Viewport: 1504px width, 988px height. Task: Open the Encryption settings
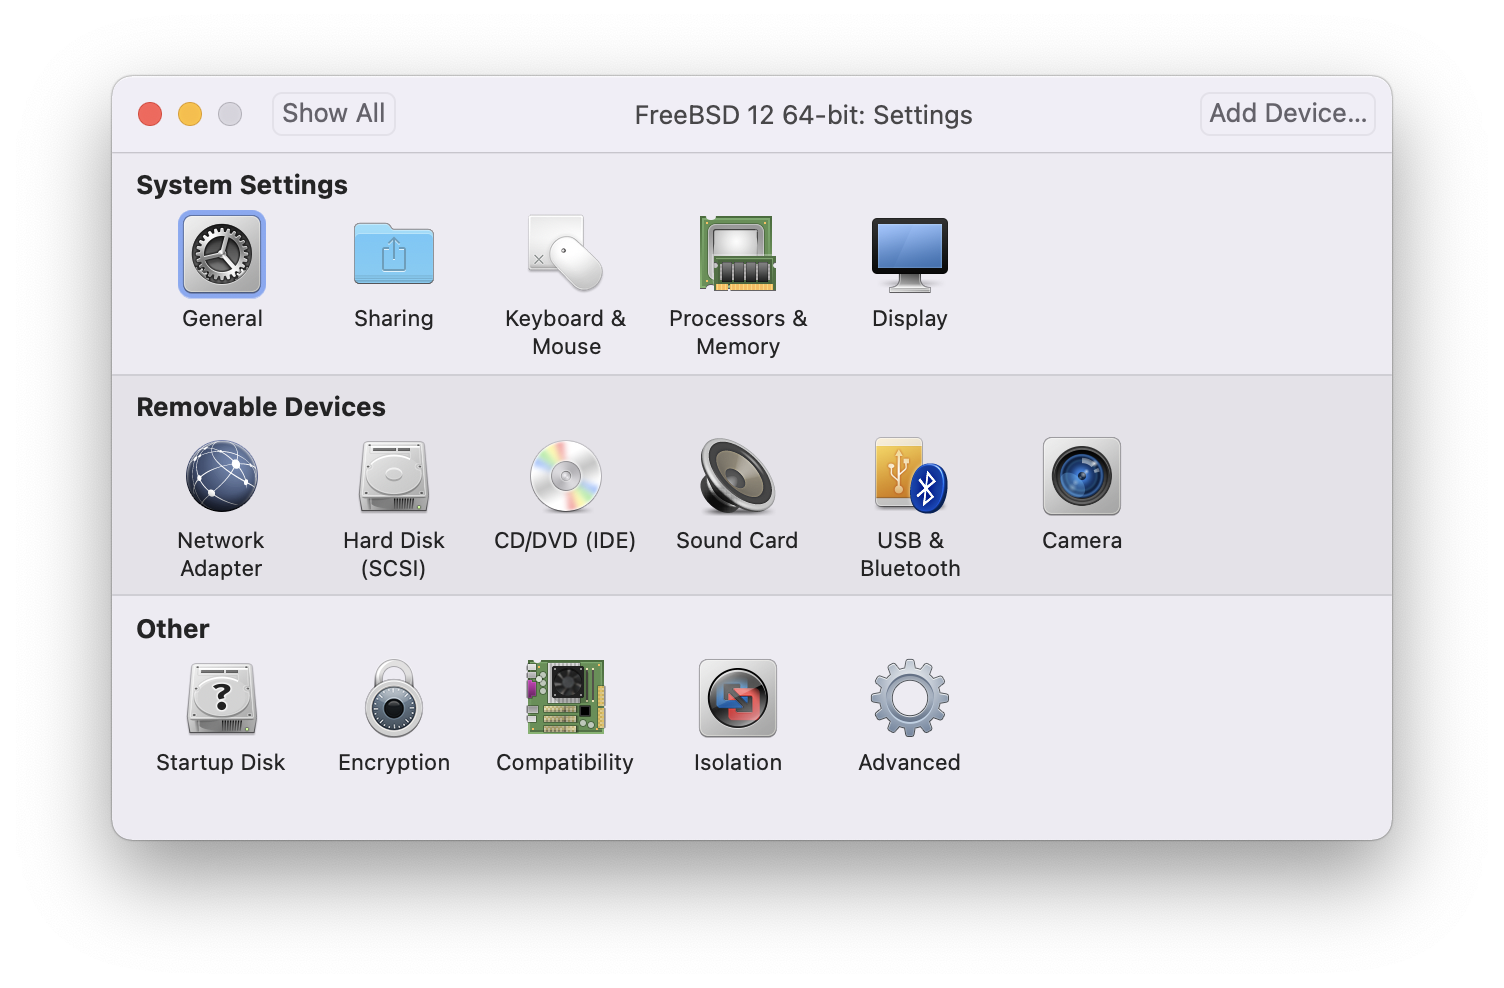394,698
